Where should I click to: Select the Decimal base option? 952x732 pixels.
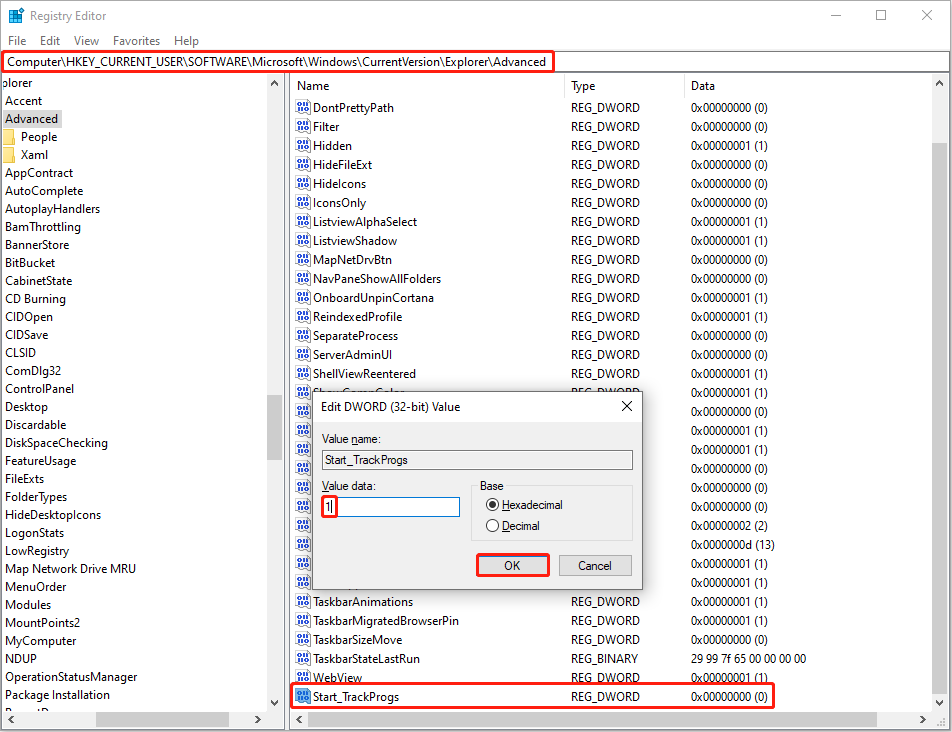[x=513, y=526]
